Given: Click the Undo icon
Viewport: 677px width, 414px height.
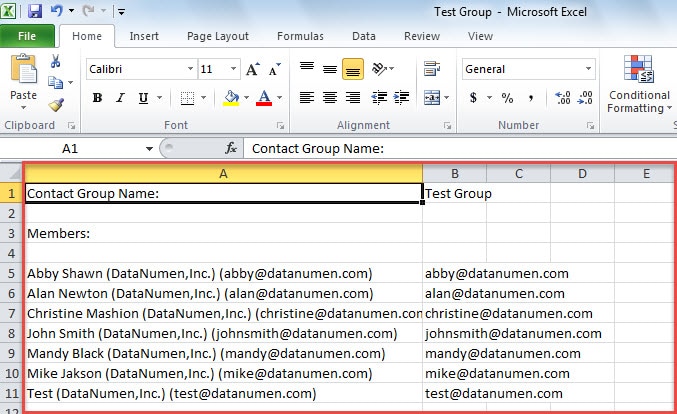Looking at the screenshot, I should click(x=57, y=11).
